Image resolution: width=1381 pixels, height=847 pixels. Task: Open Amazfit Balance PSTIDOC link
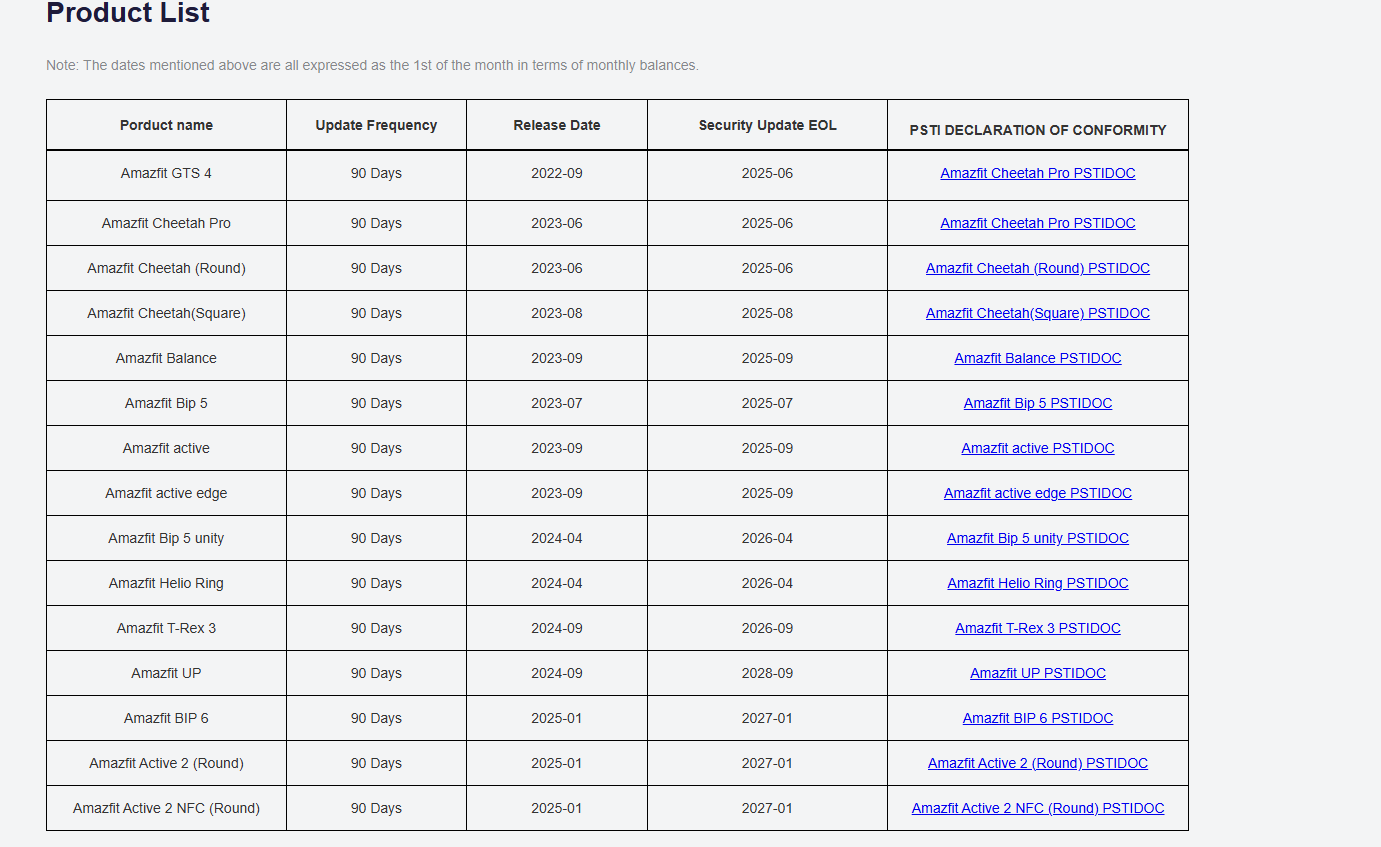(x=1038, y=358)
